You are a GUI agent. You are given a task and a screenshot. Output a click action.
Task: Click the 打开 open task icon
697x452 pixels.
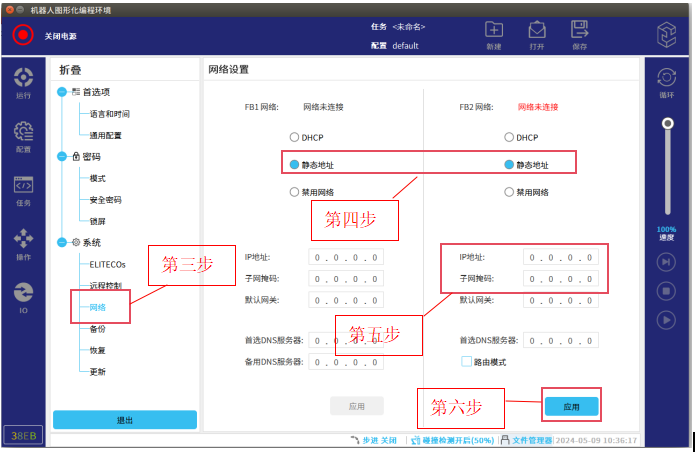point(537,30)
